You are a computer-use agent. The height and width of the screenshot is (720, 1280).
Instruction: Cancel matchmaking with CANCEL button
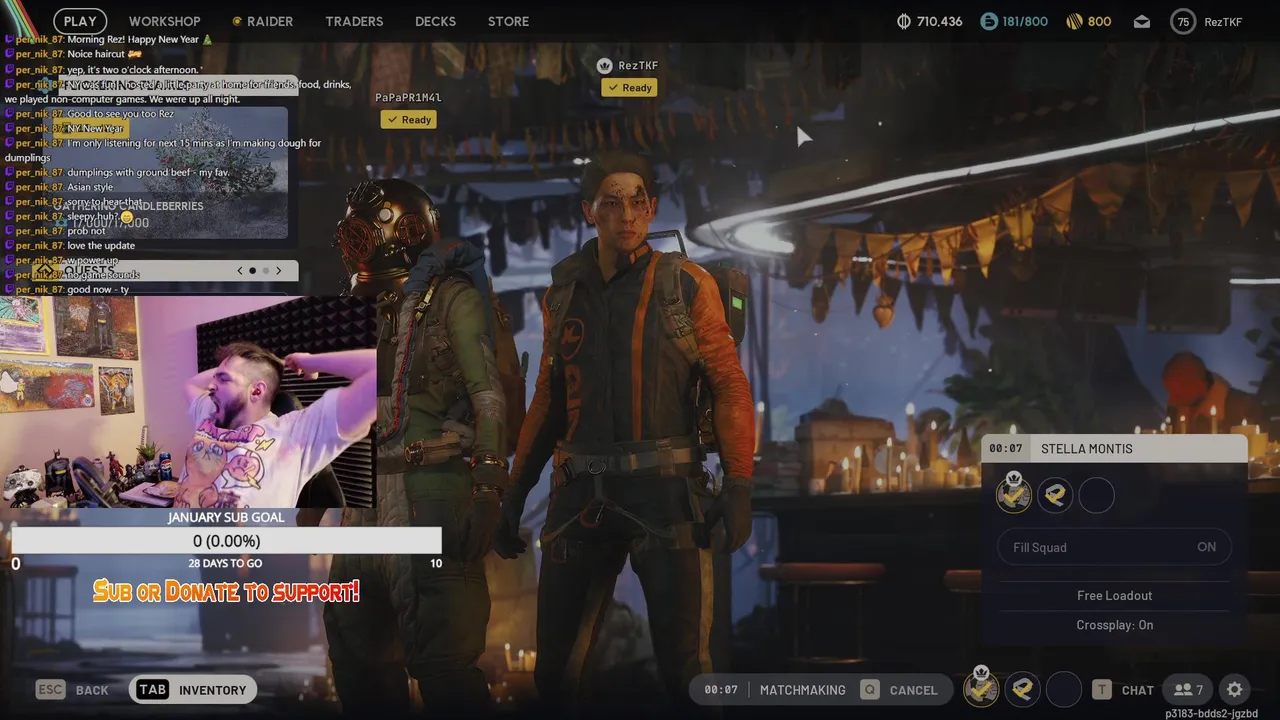pos(914,690)
